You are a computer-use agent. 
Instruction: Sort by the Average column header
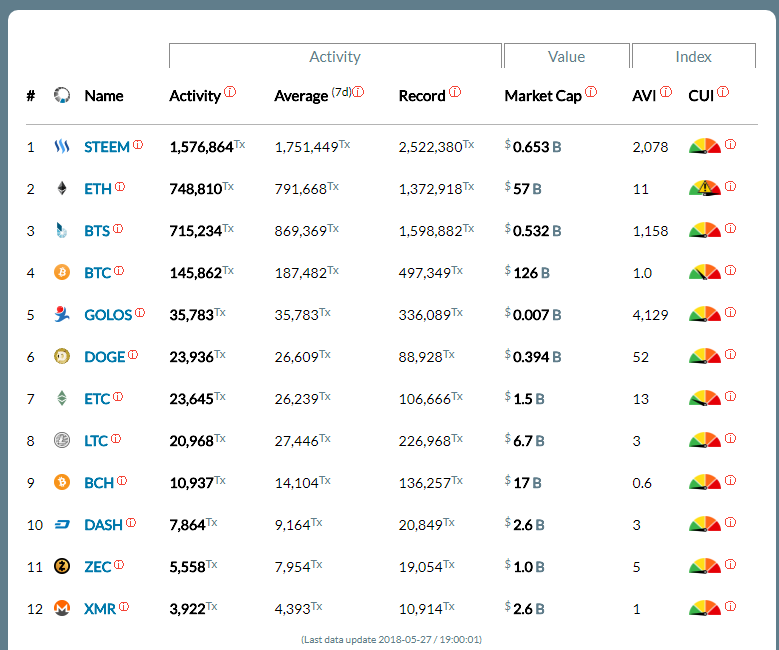[301, 95]
